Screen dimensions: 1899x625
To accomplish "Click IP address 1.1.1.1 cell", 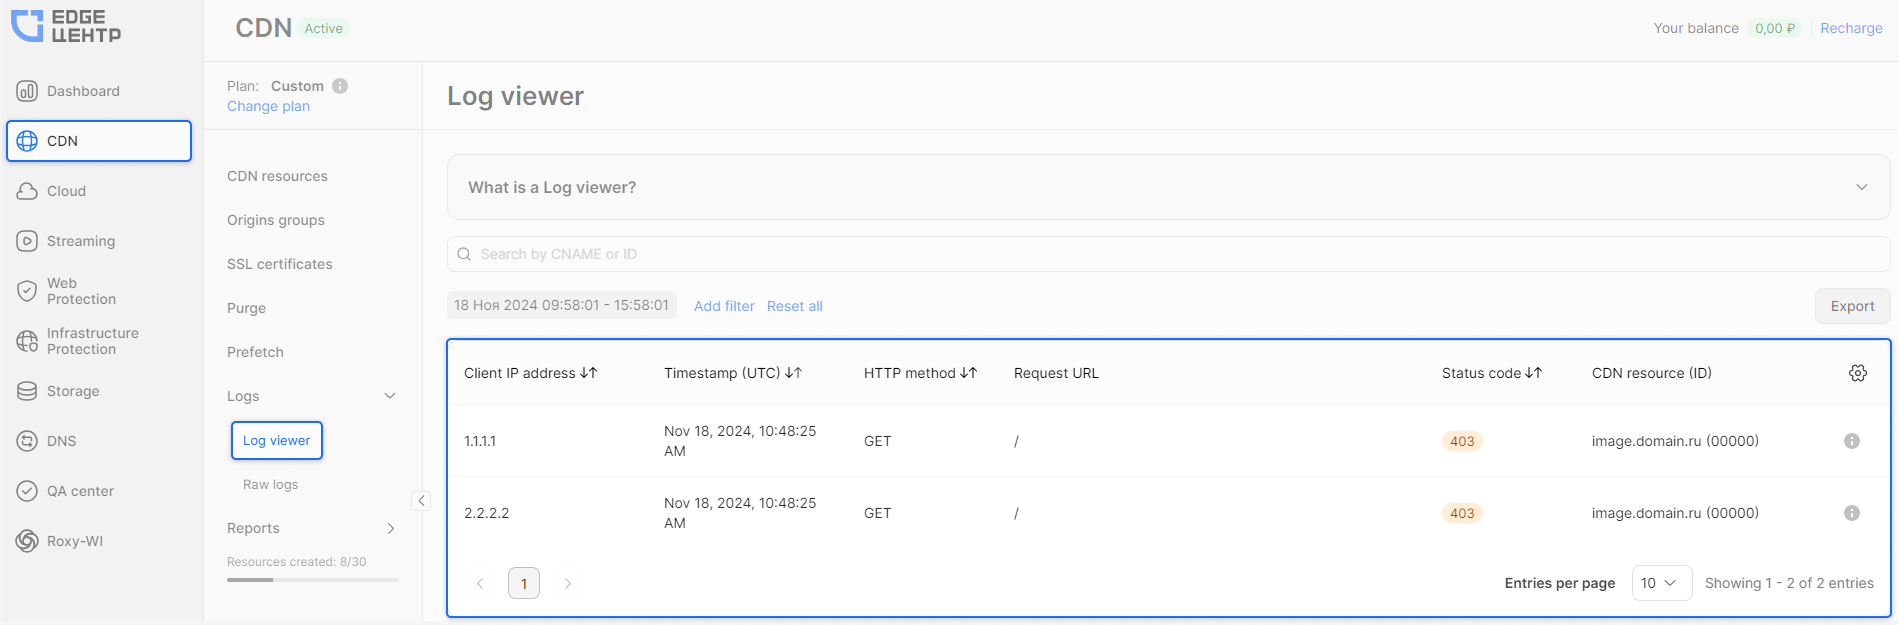I will (480, 441).
